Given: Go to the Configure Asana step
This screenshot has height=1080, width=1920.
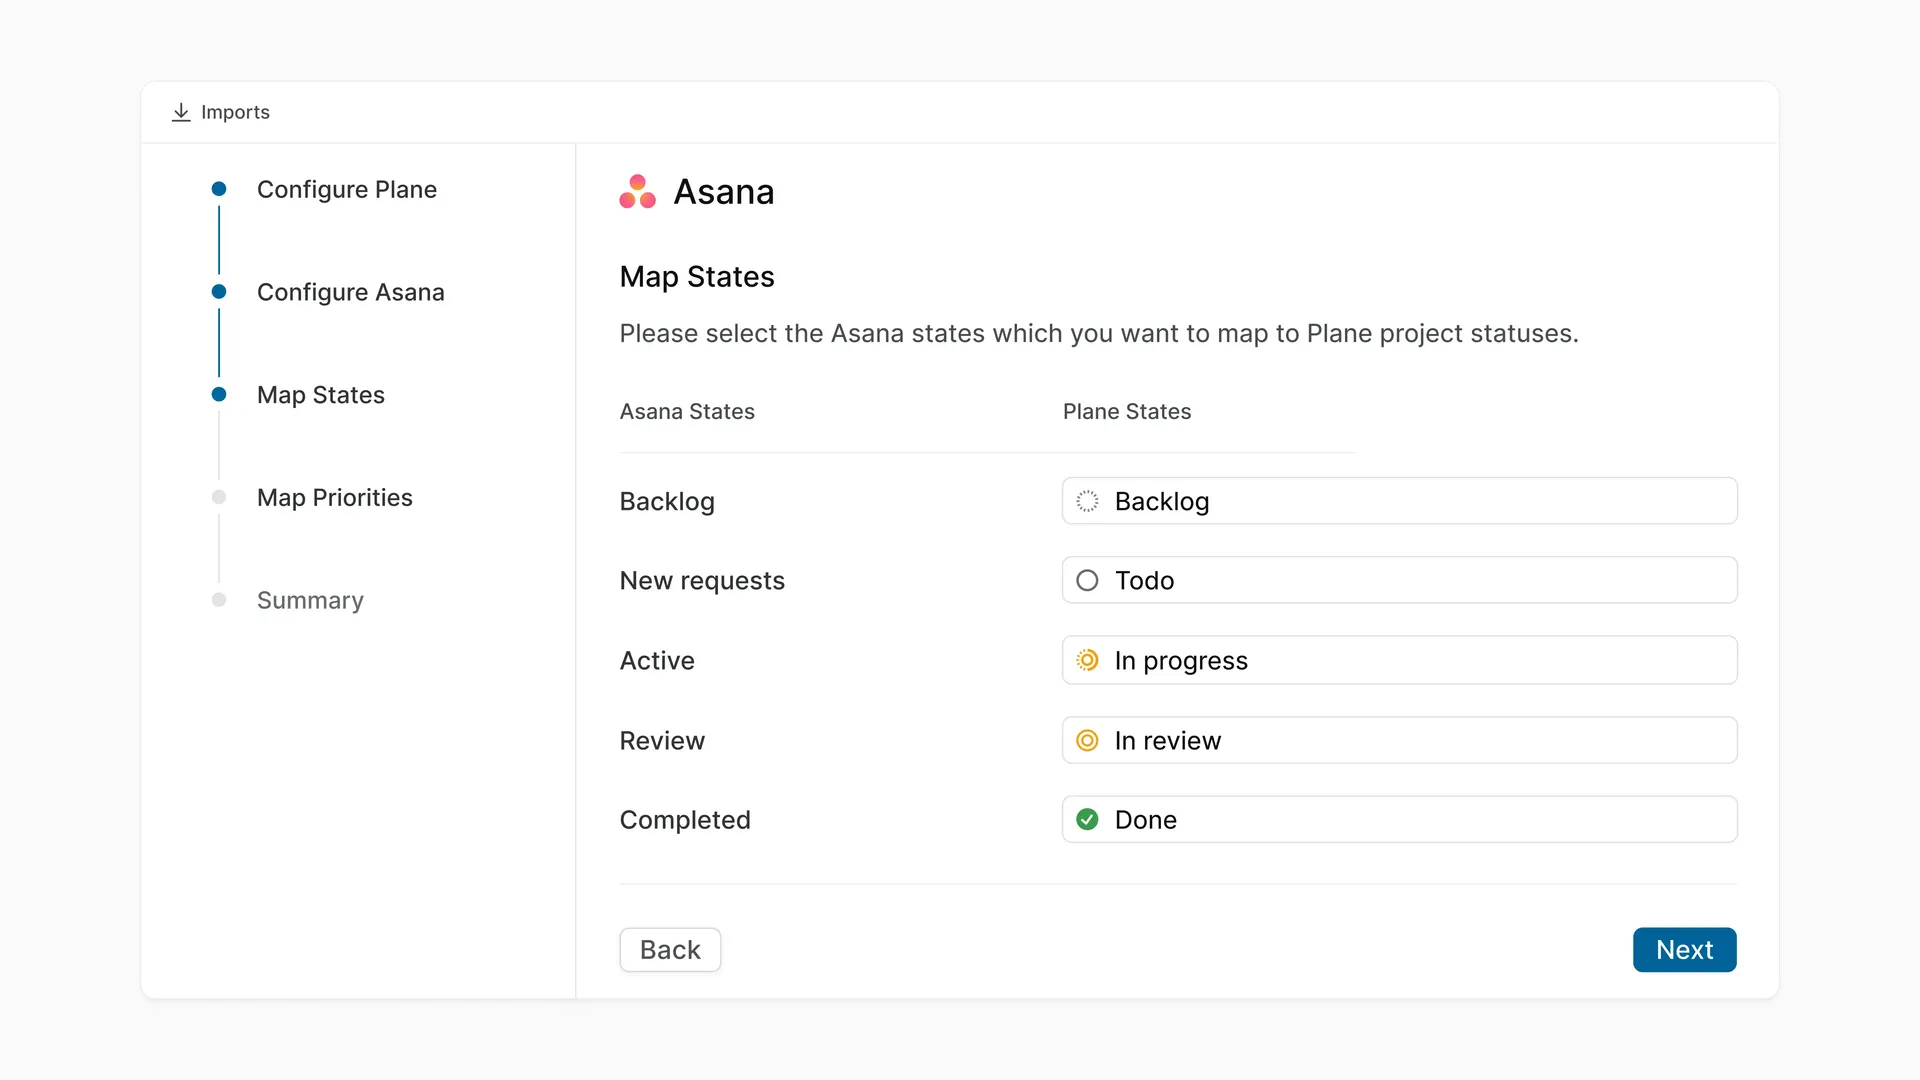Looking at the screenshot, I should (351, 292).
